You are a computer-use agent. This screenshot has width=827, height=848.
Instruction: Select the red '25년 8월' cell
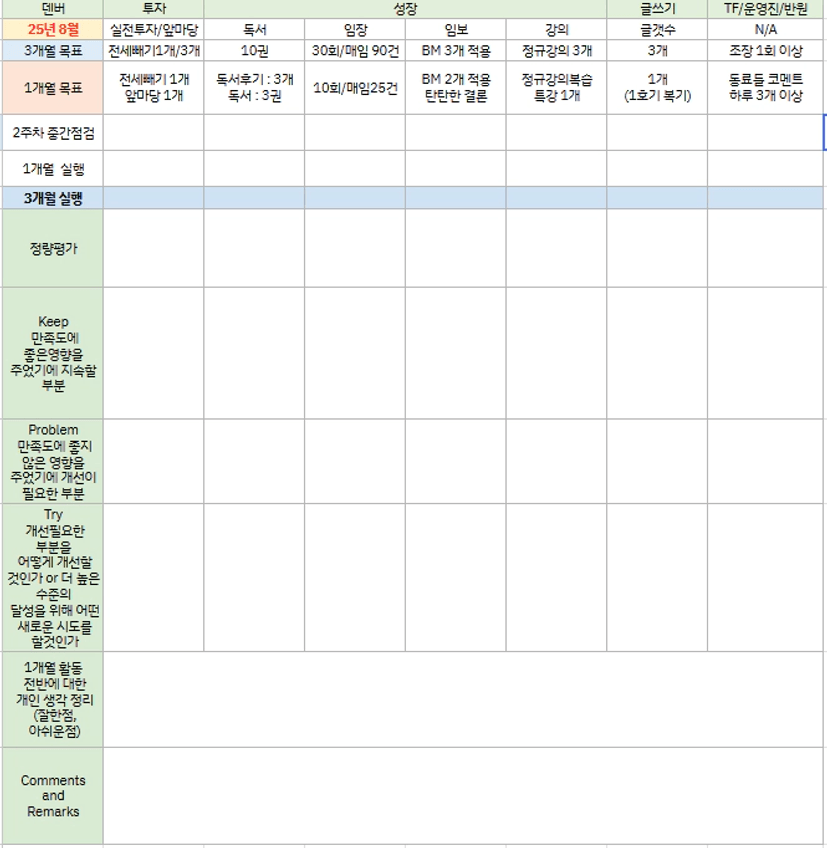click(x=52, y=29)
